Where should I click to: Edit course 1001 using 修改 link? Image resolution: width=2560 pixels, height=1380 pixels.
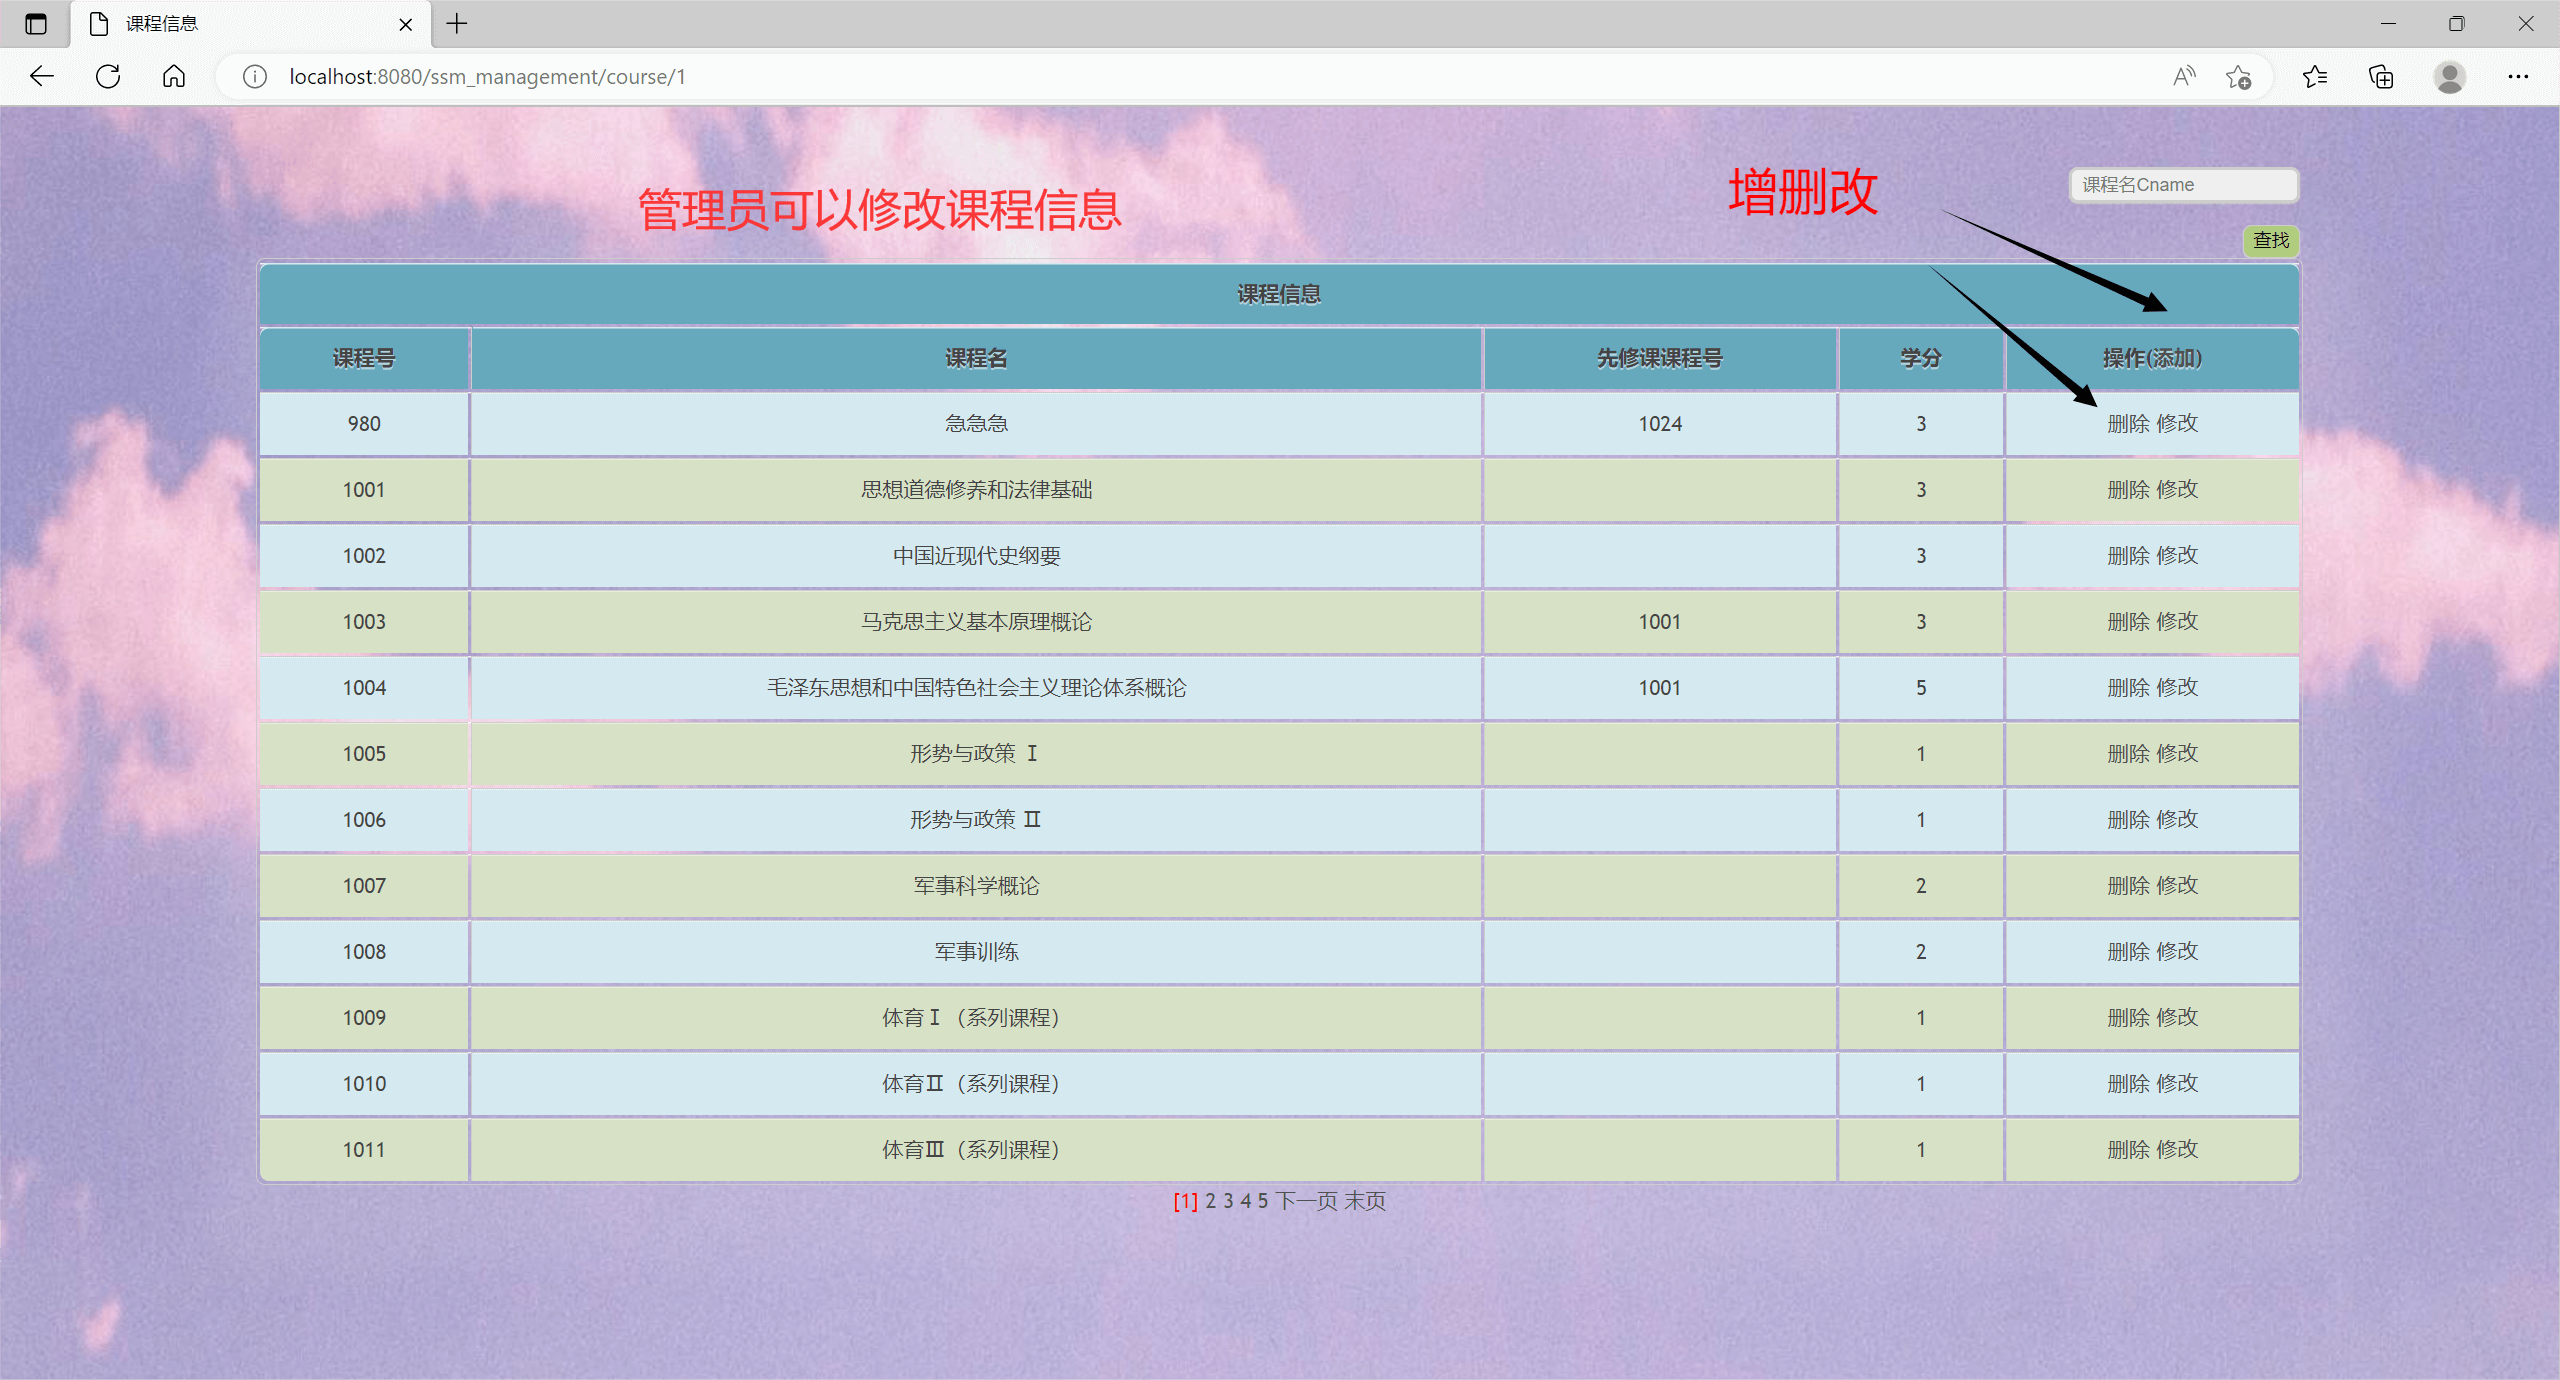2177,489
